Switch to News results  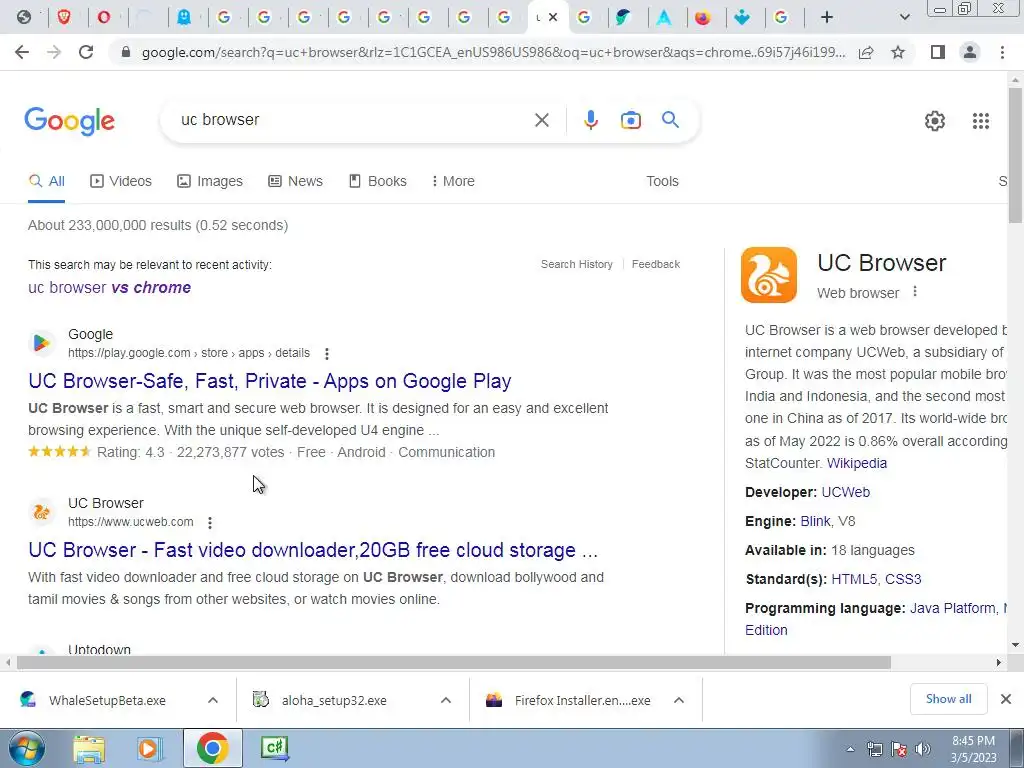(x=295, y=182)
